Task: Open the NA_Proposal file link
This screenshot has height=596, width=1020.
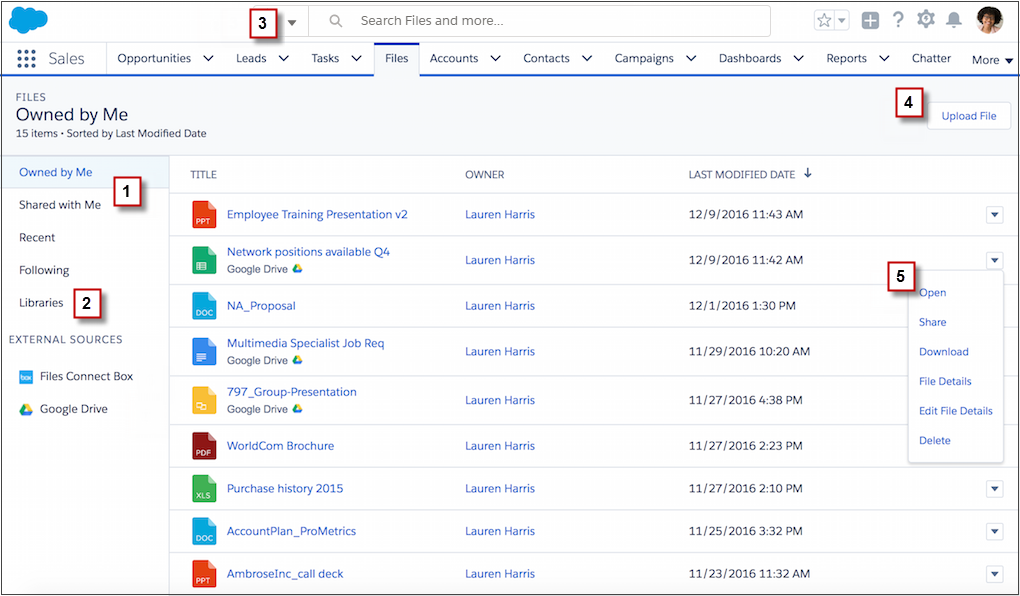Action: (261, 306)
